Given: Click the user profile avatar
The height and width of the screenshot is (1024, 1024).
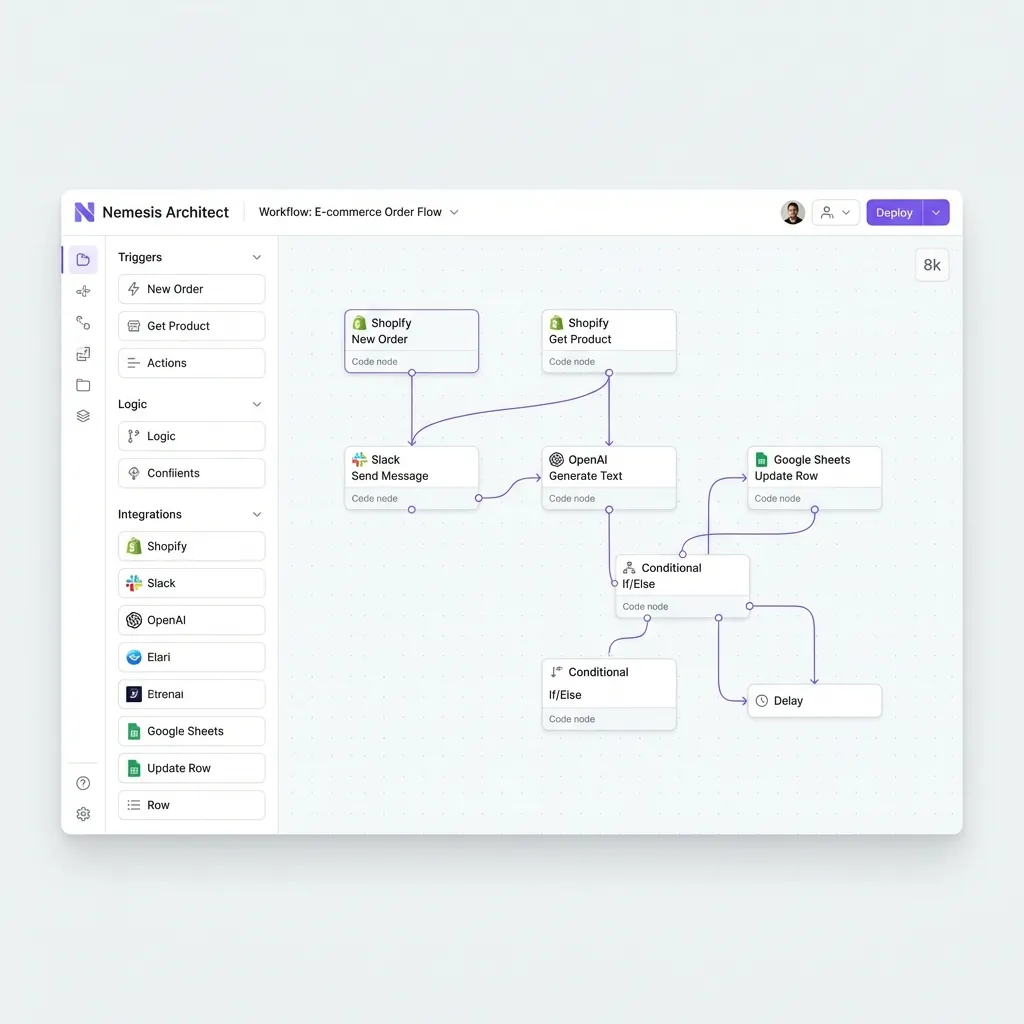Looking at the screenshot, I should coord(792,212).
